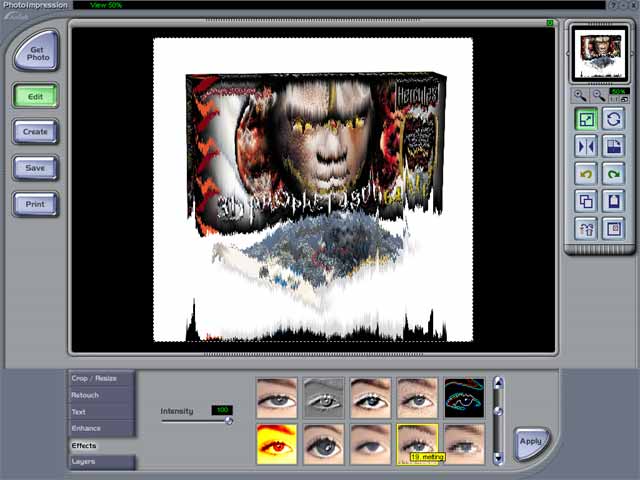This screenshot has height=480, width=640.
Task: Select the neon outline eye effect thumbnail
Action: 464,398
